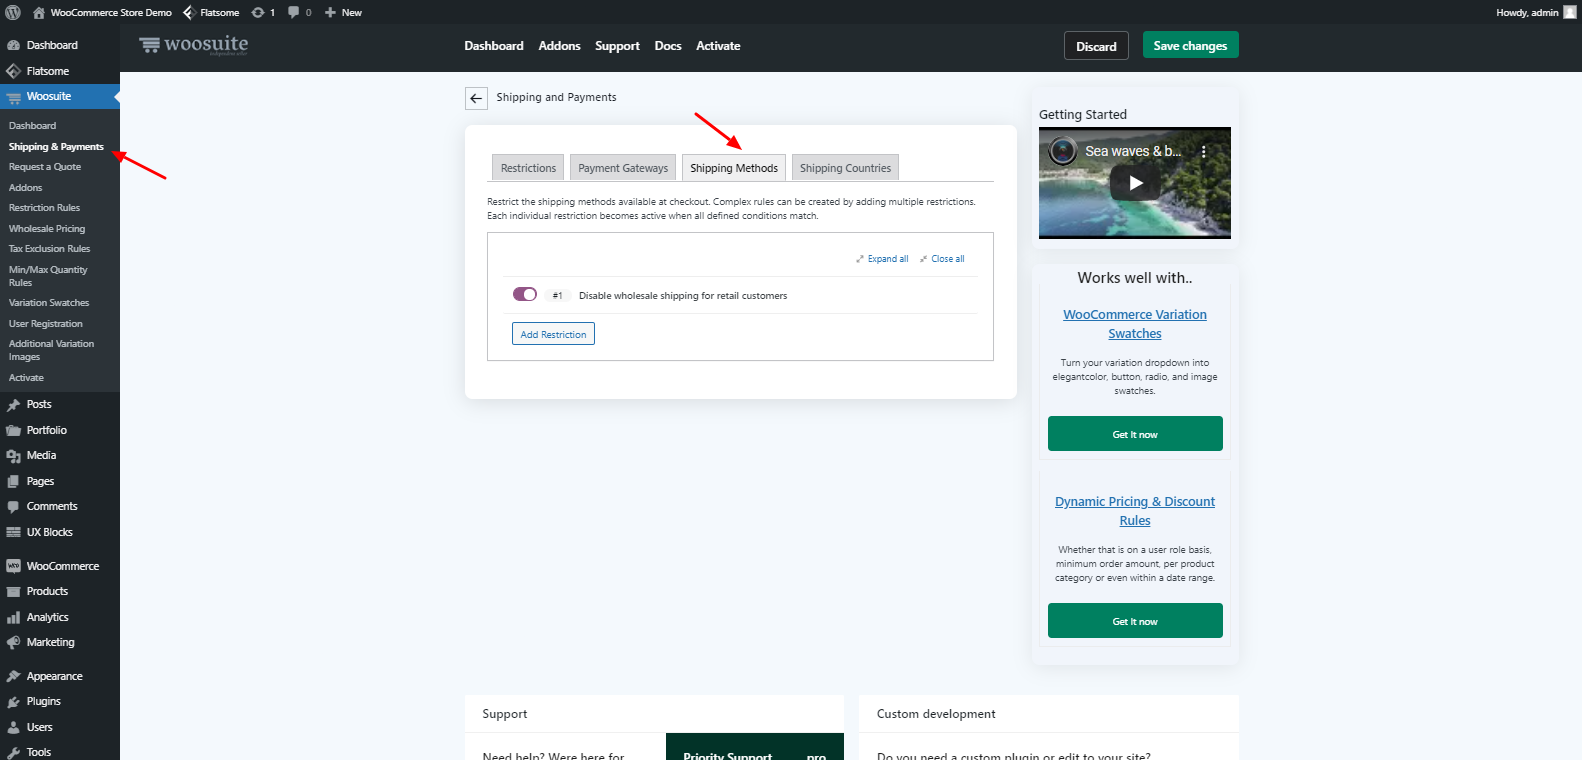Play the Sea waves video
This screenshot has height=760, width=1582.
(x=1135, y=183)
